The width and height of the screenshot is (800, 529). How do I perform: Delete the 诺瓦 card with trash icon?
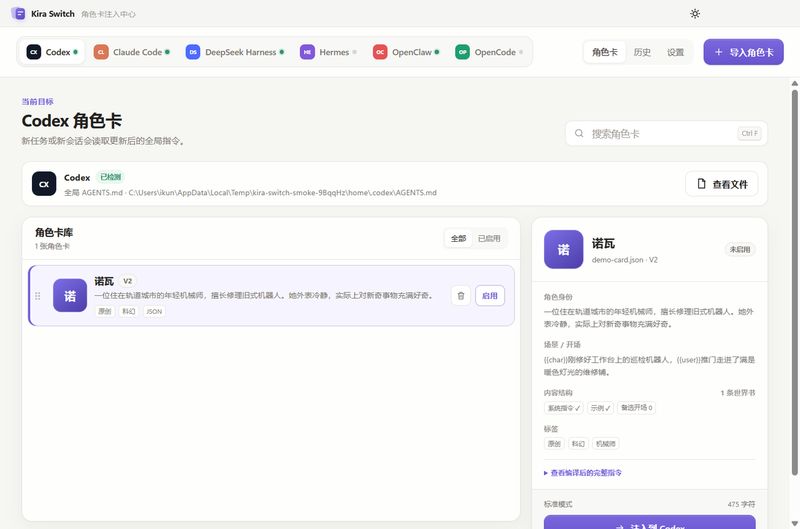461,296
